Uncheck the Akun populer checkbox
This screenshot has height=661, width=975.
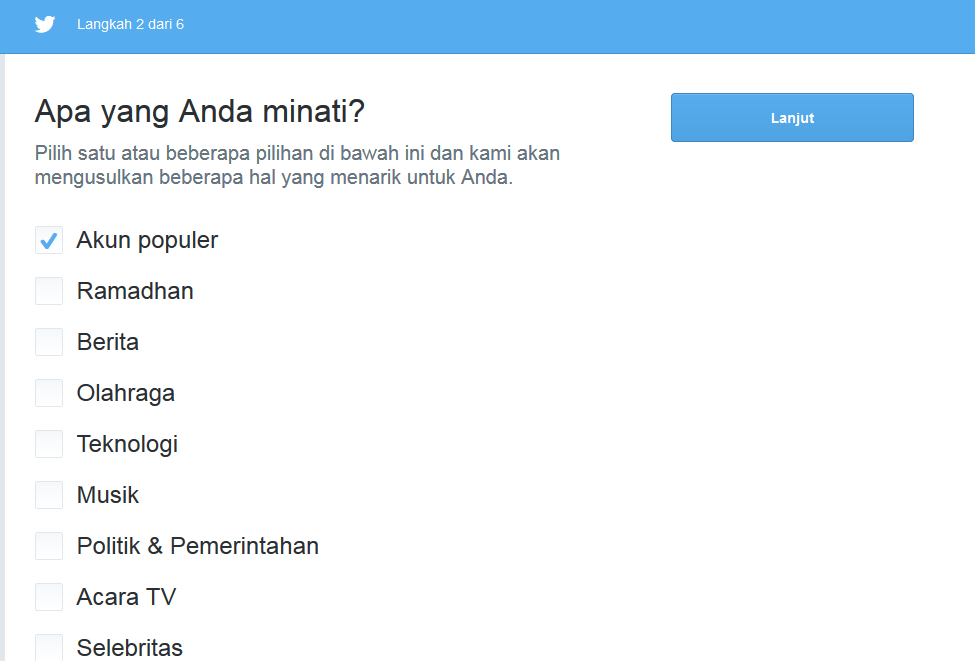click(x=49, y=240)
